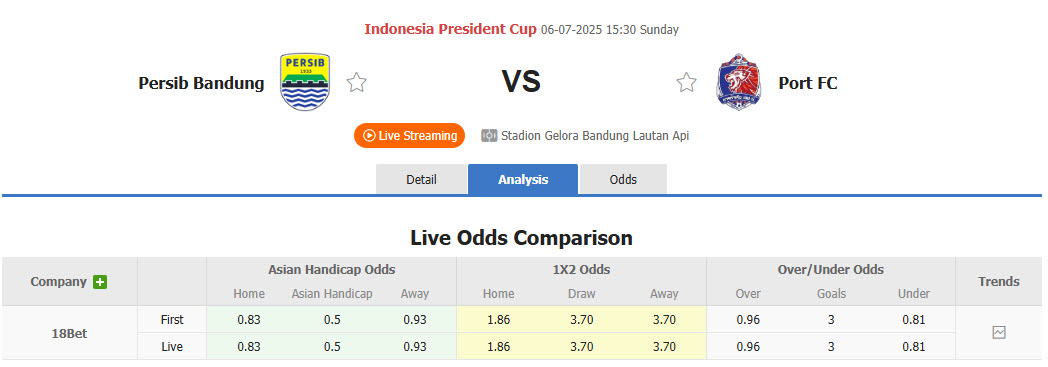Switch to the Detail tab
The height and width of the screenshot is (367, 1048).
421,179
